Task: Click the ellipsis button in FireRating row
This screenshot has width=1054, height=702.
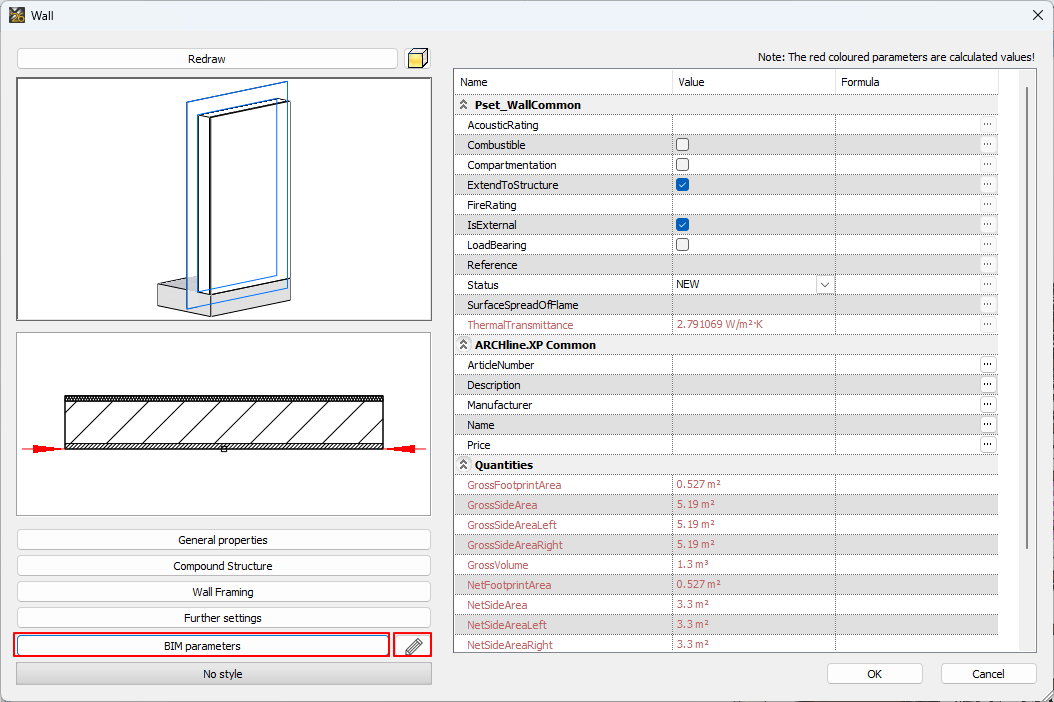Action: coord(987,205)
